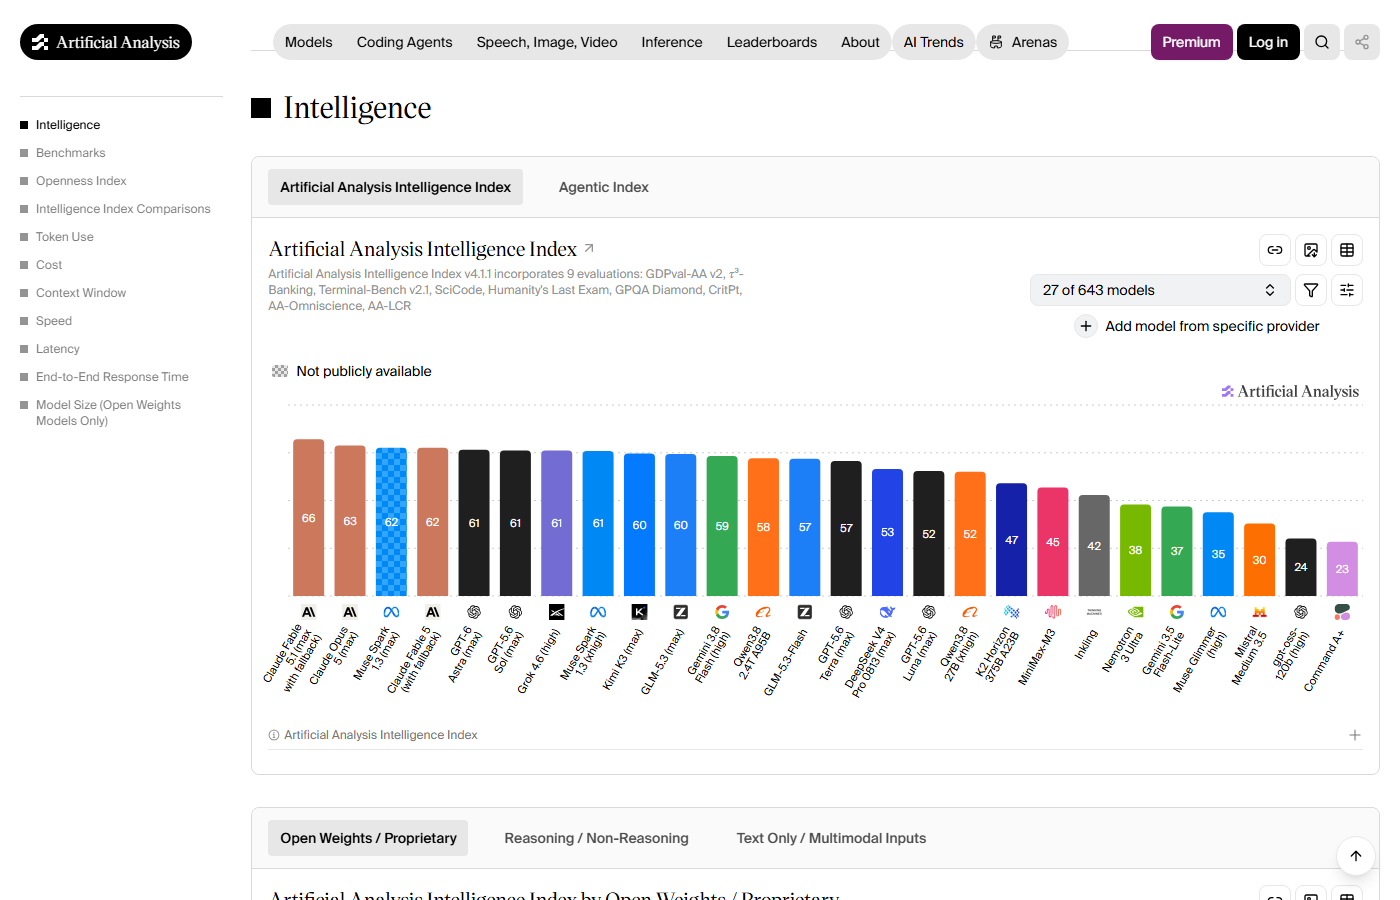Open the About menu
The width and height of the screenshot is (1400, 900).
[x=860, y=42]
